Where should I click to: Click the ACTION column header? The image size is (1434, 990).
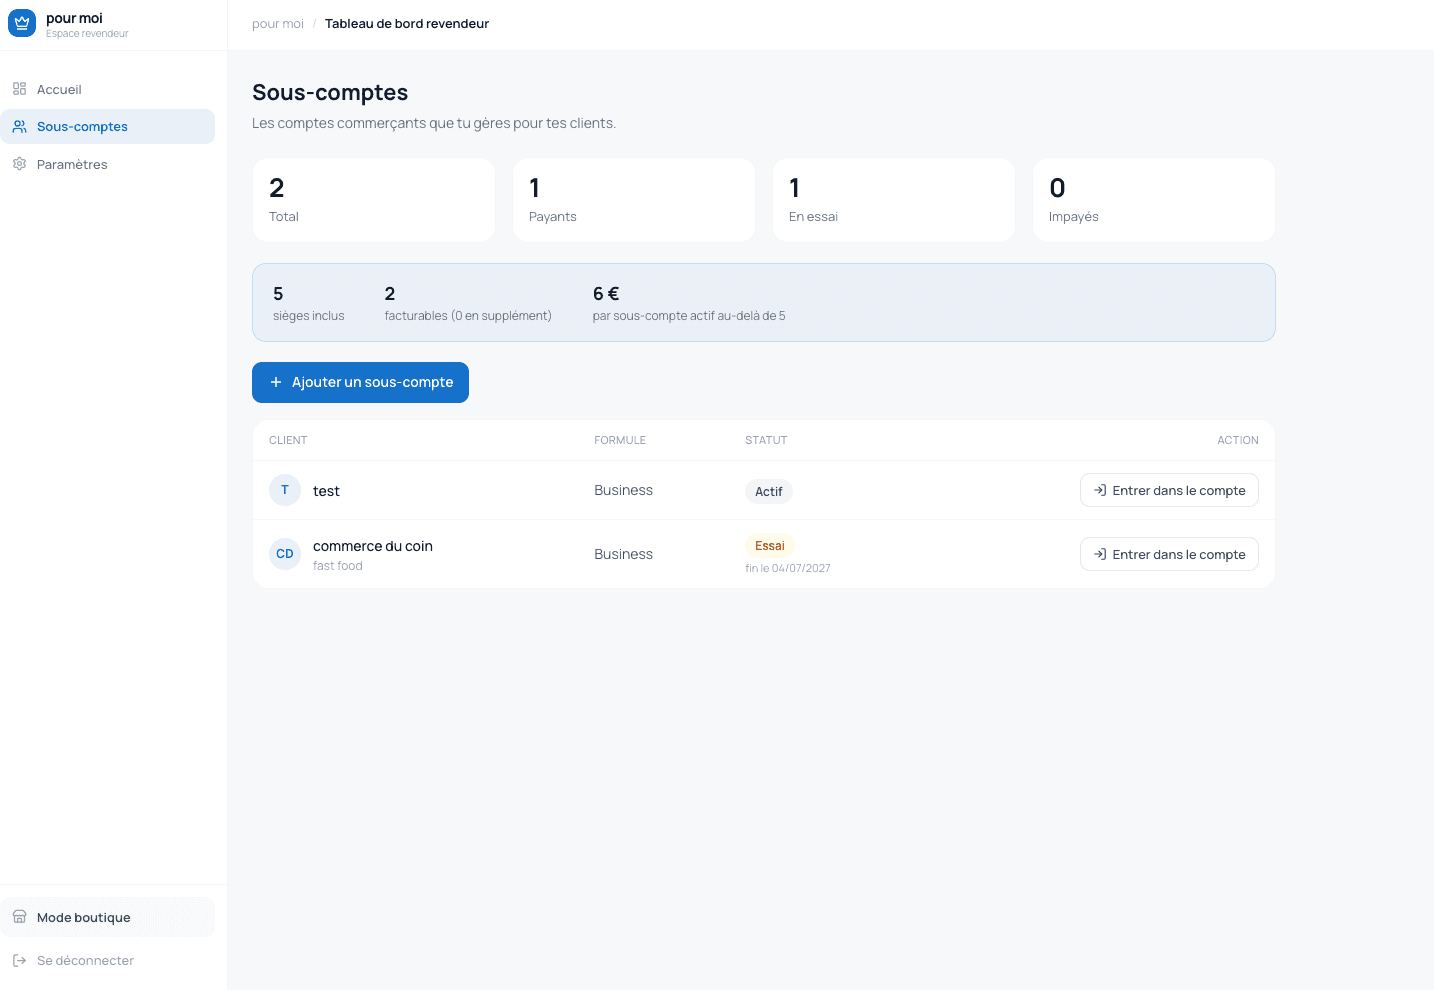pos(1238,440)
